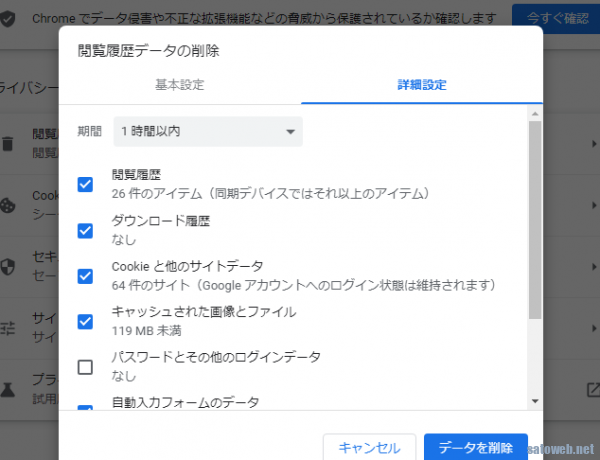This screenshot has height=460, width=600.
Task: Select the 詳細設定 tab
Action: [x=421, y=85]
